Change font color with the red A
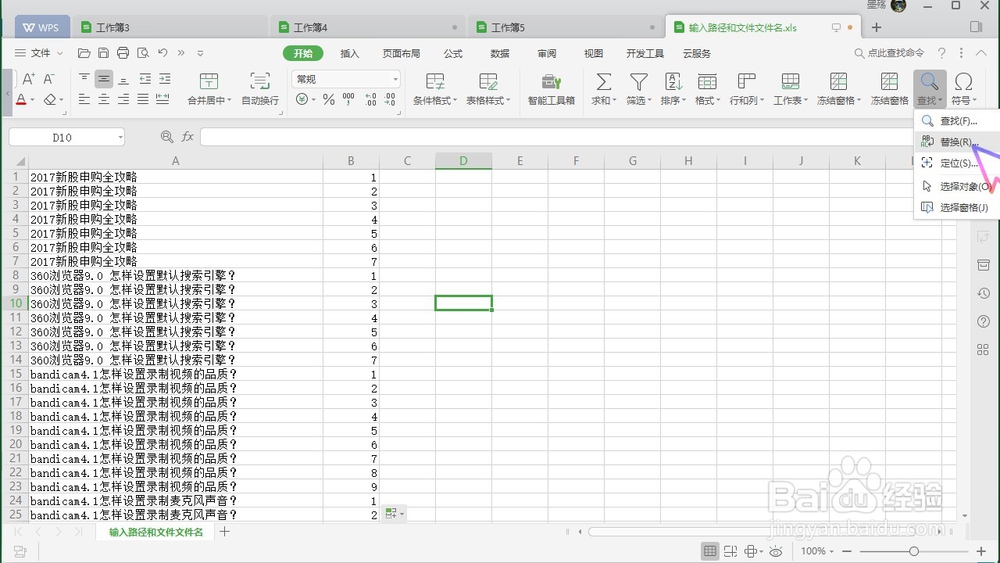 21,99
